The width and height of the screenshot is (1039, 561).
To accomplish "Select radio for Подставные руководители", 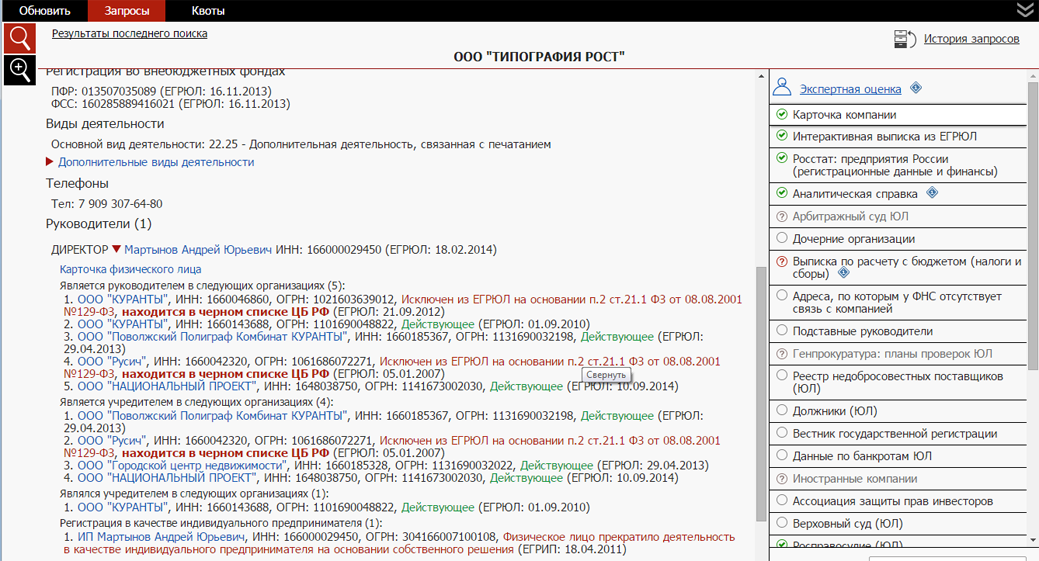I will [x=782, y=331].
